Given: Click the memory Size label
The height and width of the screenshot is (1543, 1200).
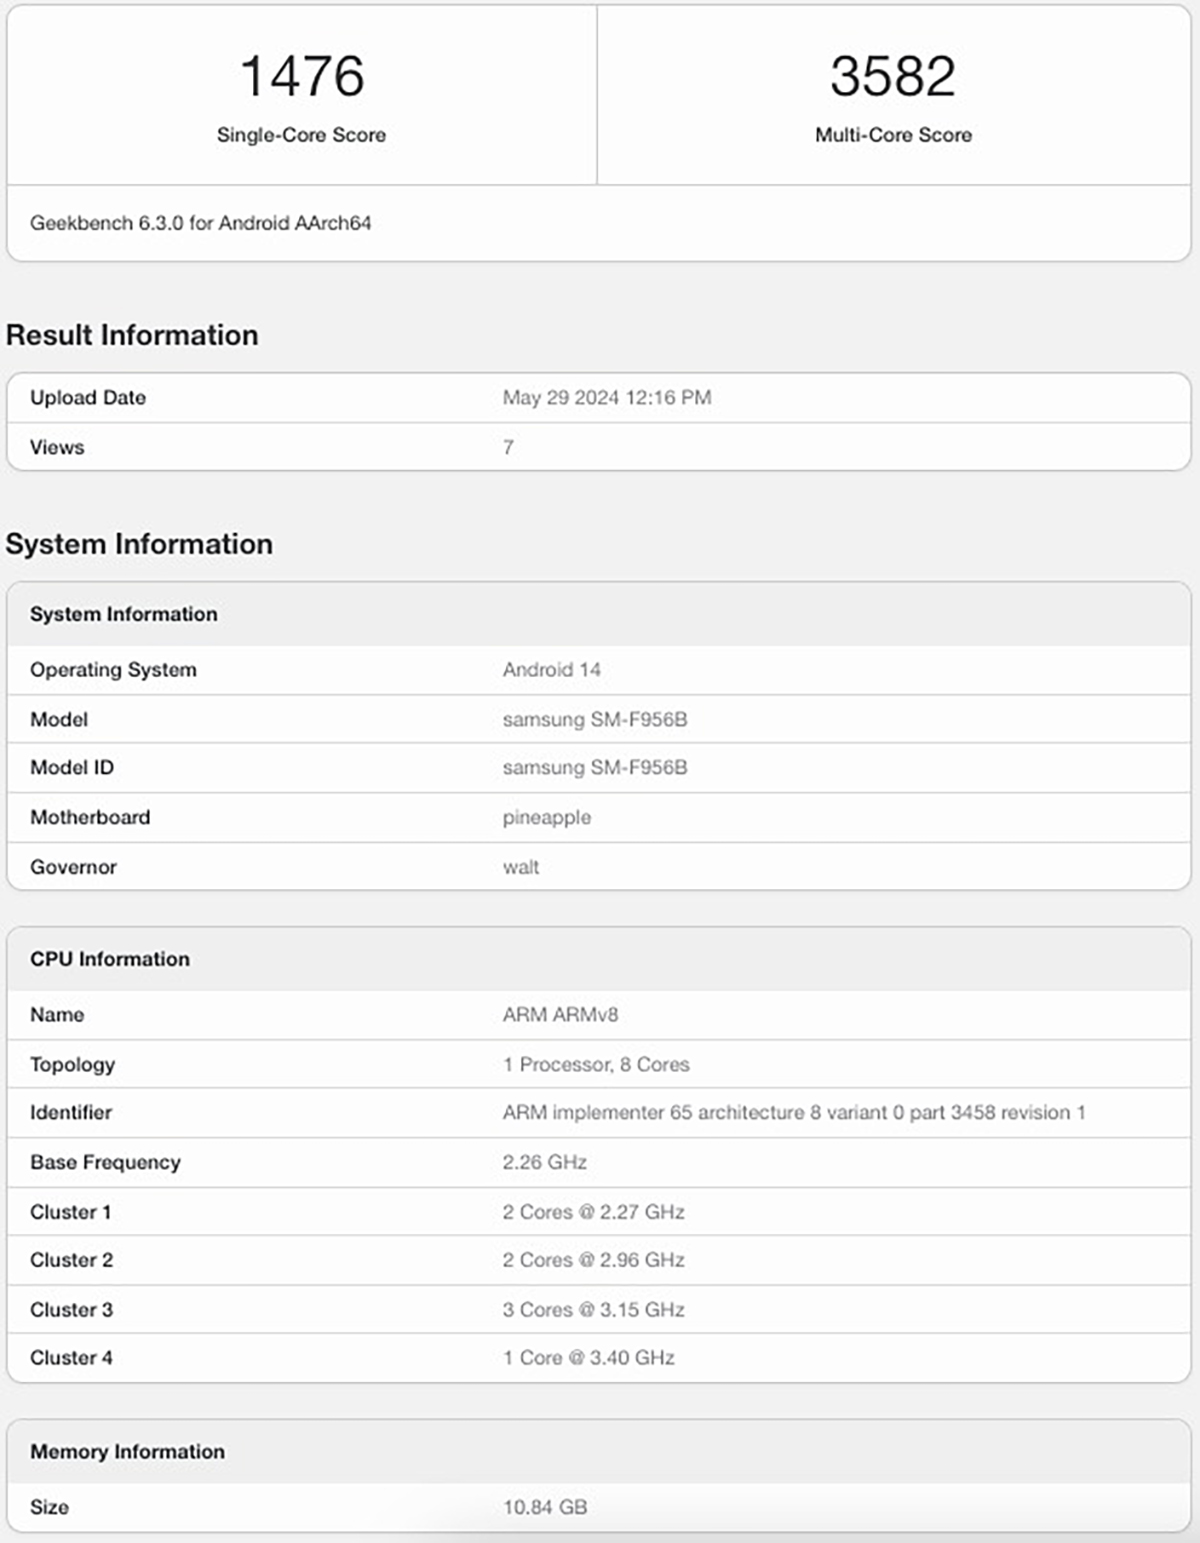Looking at the screenshot, I should [x=49, y=1508].
